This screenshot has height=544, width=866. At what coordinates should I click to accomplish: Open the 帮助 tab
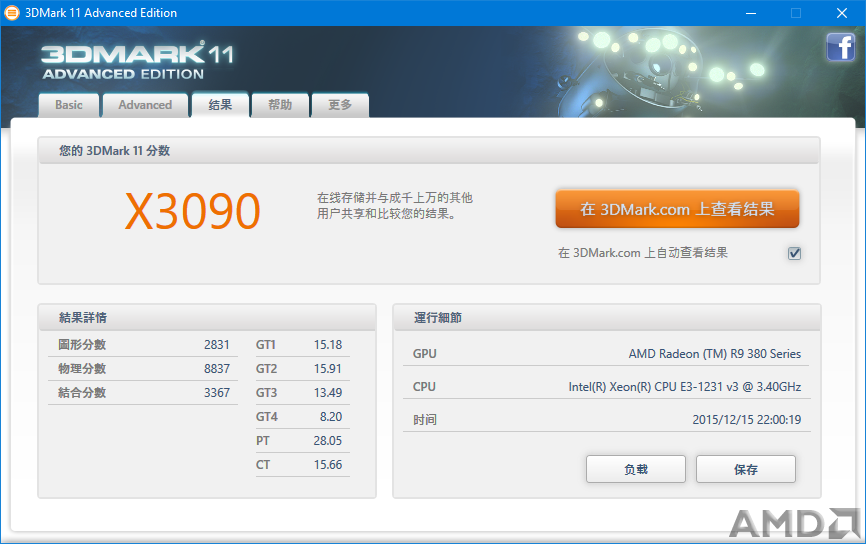point(280,105)
